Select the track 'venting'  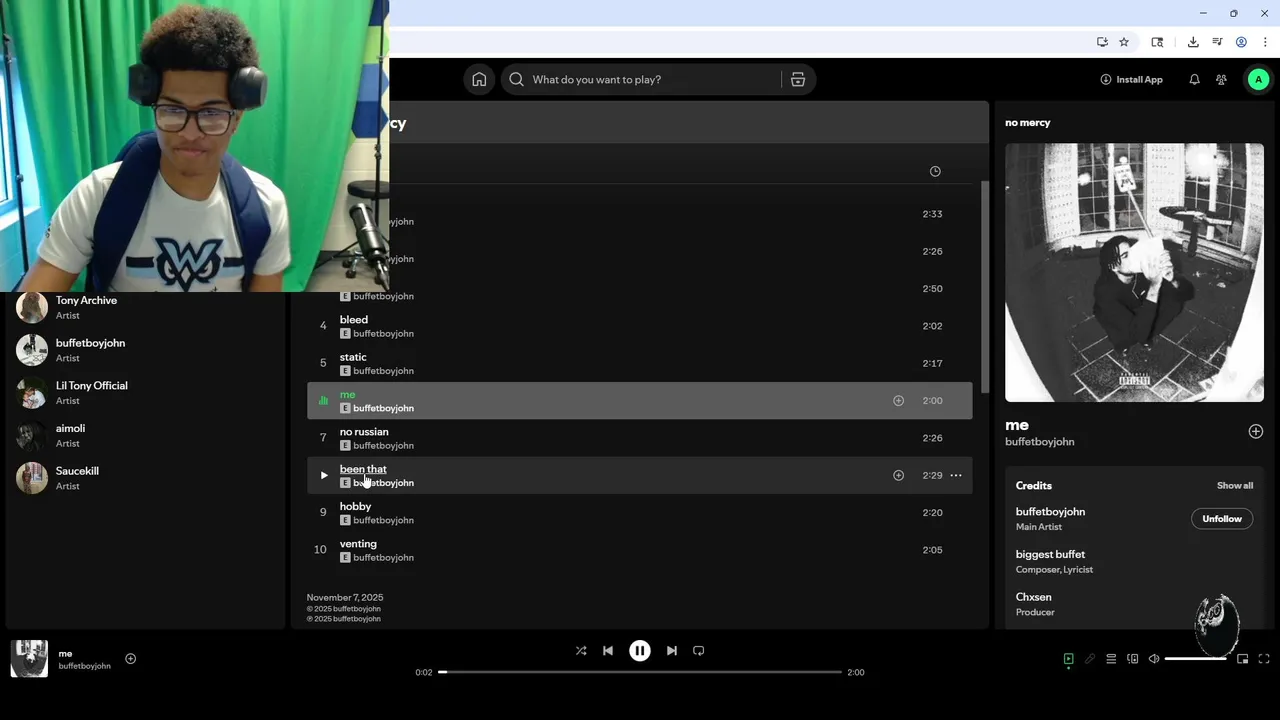(639, 550)
